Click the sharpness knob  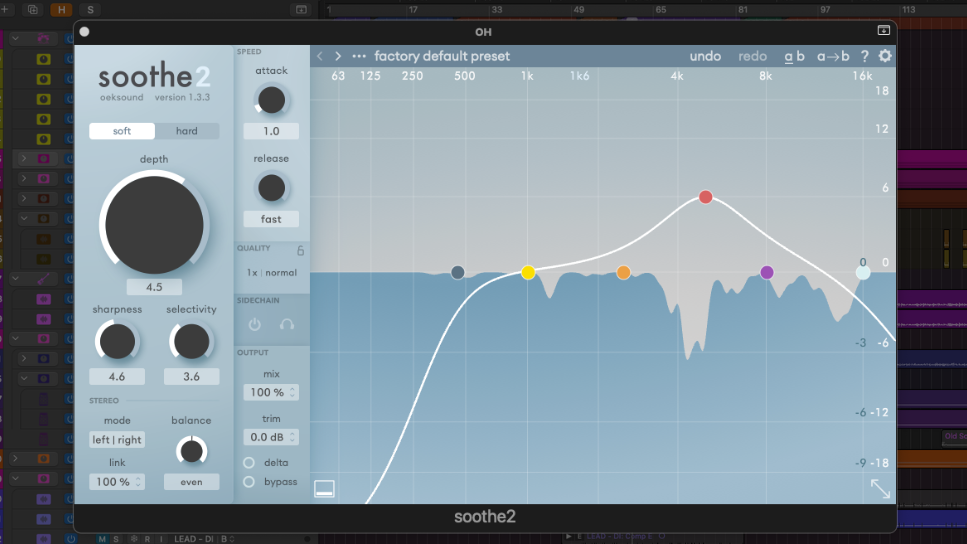(117, 341)
